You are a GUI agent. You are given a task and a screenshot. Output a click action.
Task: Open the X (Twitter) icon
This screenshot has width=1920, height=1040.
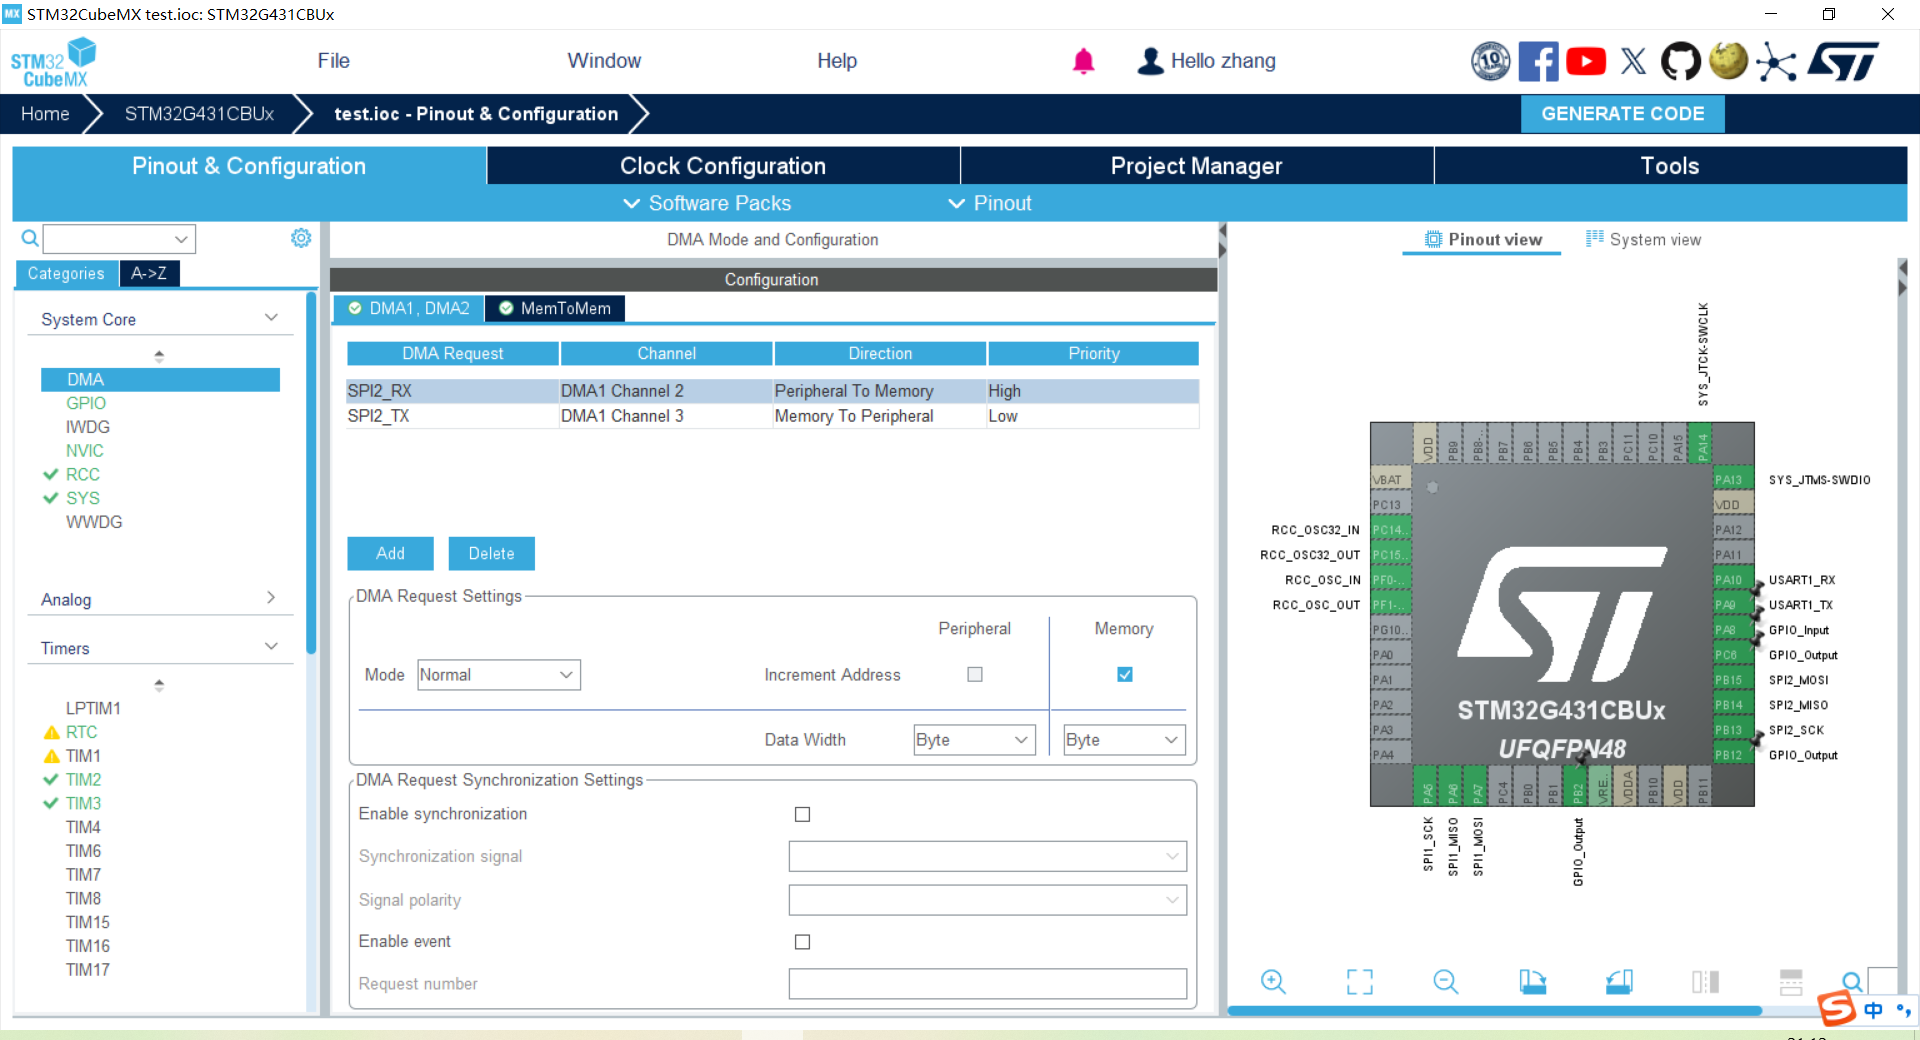(1633, 61)
